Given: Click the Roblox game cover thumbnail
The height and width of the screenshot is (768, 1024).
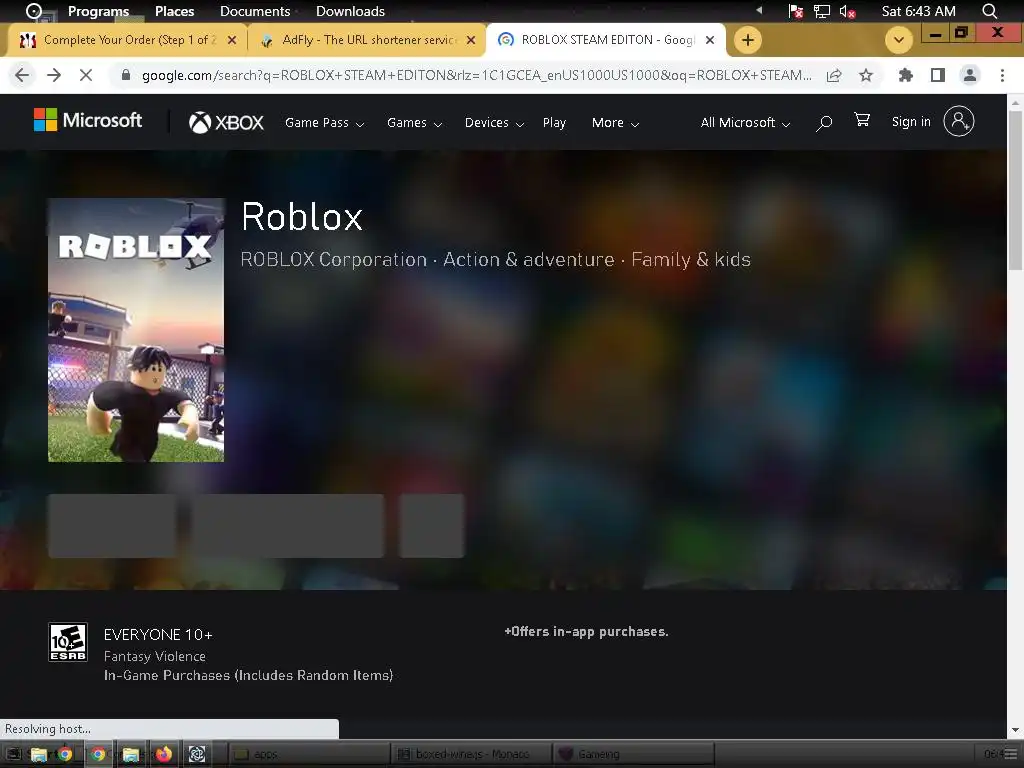Looking at the screenshot, I should (136, 330).
